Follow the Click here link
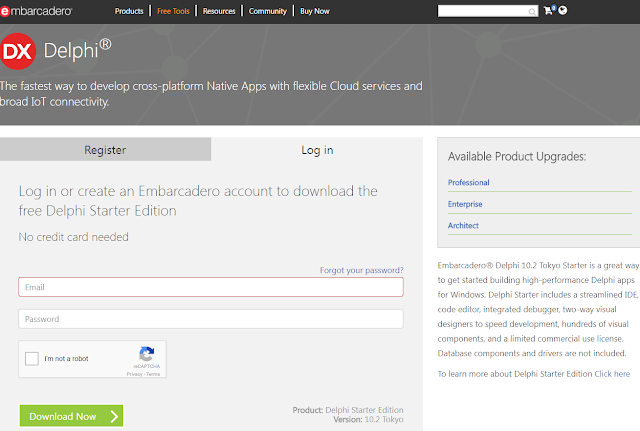 point(612,374)
